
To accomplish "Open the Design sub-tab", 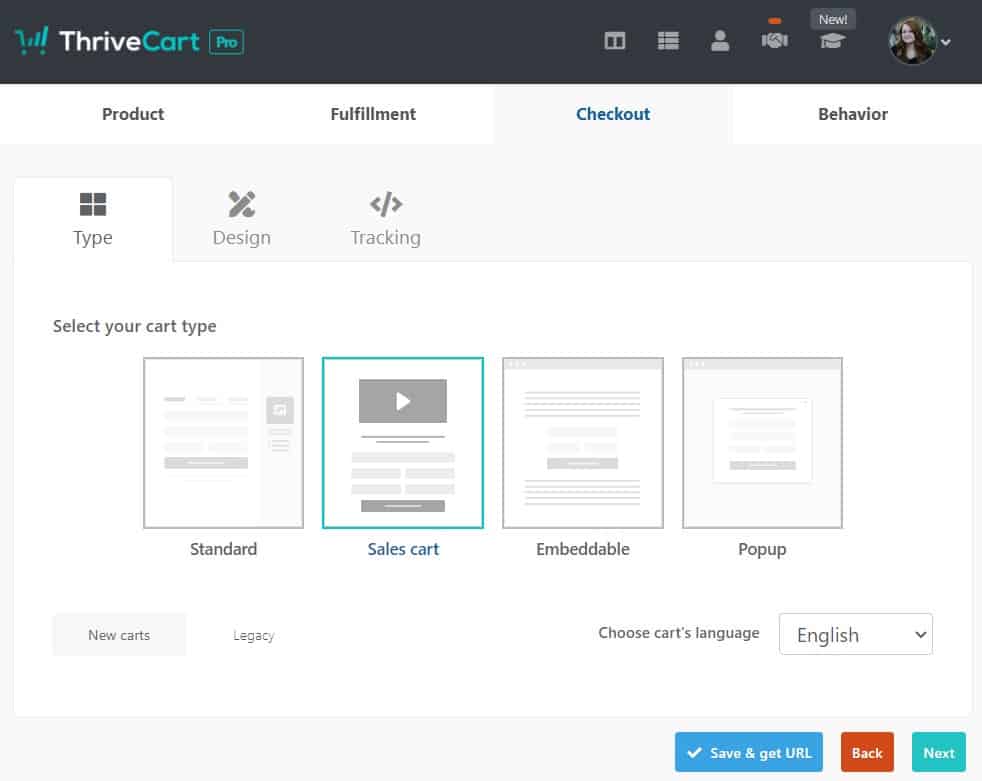I will [x=242, y=219].
